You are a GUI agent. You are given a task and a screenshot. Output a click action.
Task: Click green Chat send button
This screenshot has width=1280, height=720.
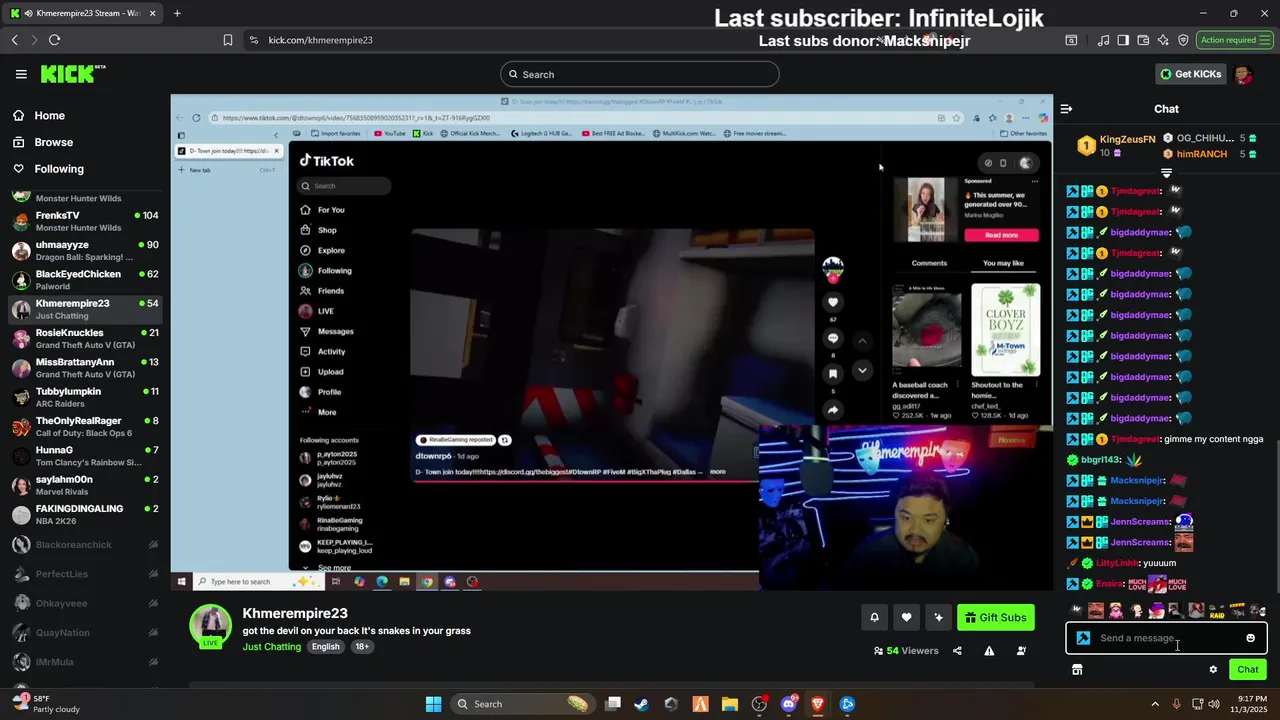pyautogui.click(x=1247, y=670)
